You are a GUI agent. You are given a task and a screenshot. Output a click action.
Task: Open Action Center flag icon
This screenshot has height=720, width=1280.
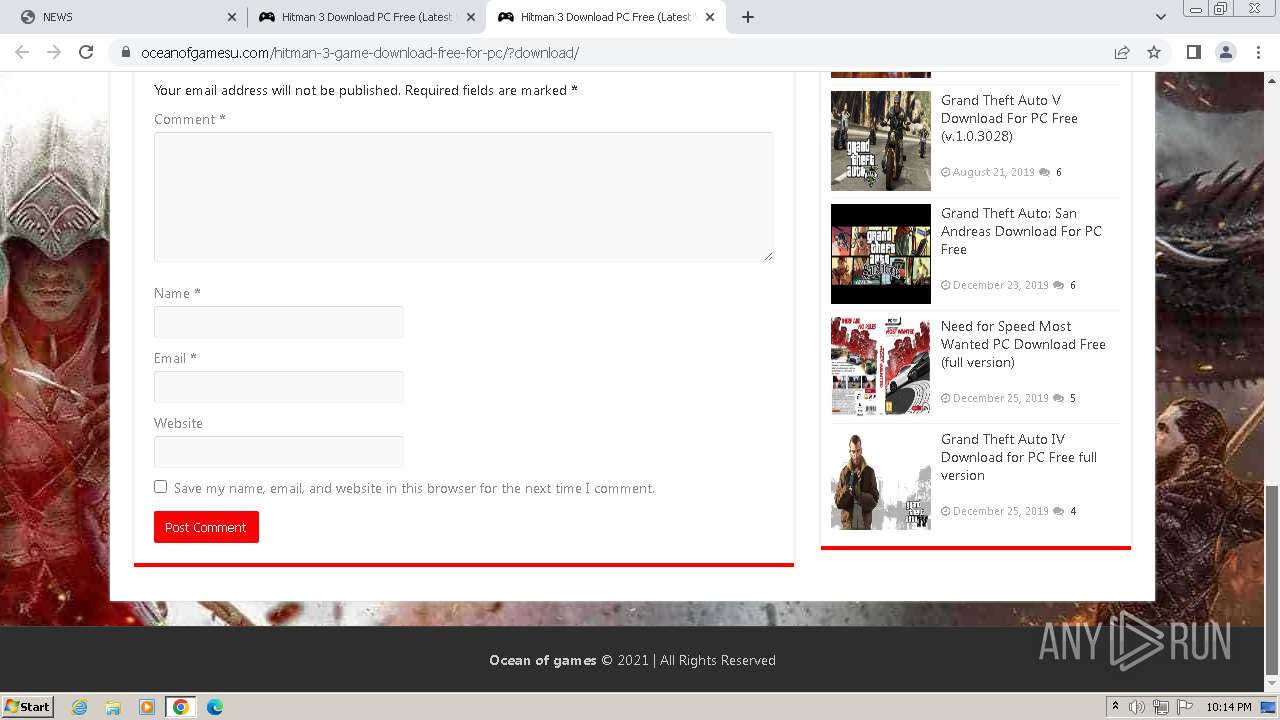(x=1186, y=707)
